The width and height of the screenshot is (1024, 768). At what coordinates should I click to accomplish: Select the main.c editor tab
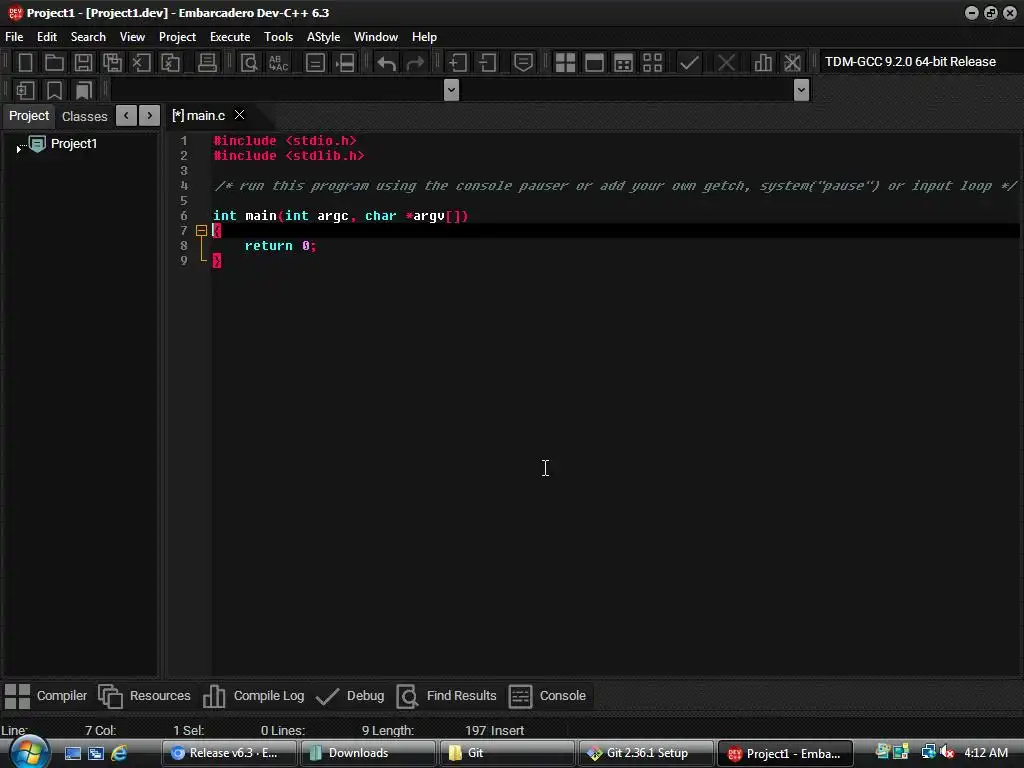pos(199,116)
